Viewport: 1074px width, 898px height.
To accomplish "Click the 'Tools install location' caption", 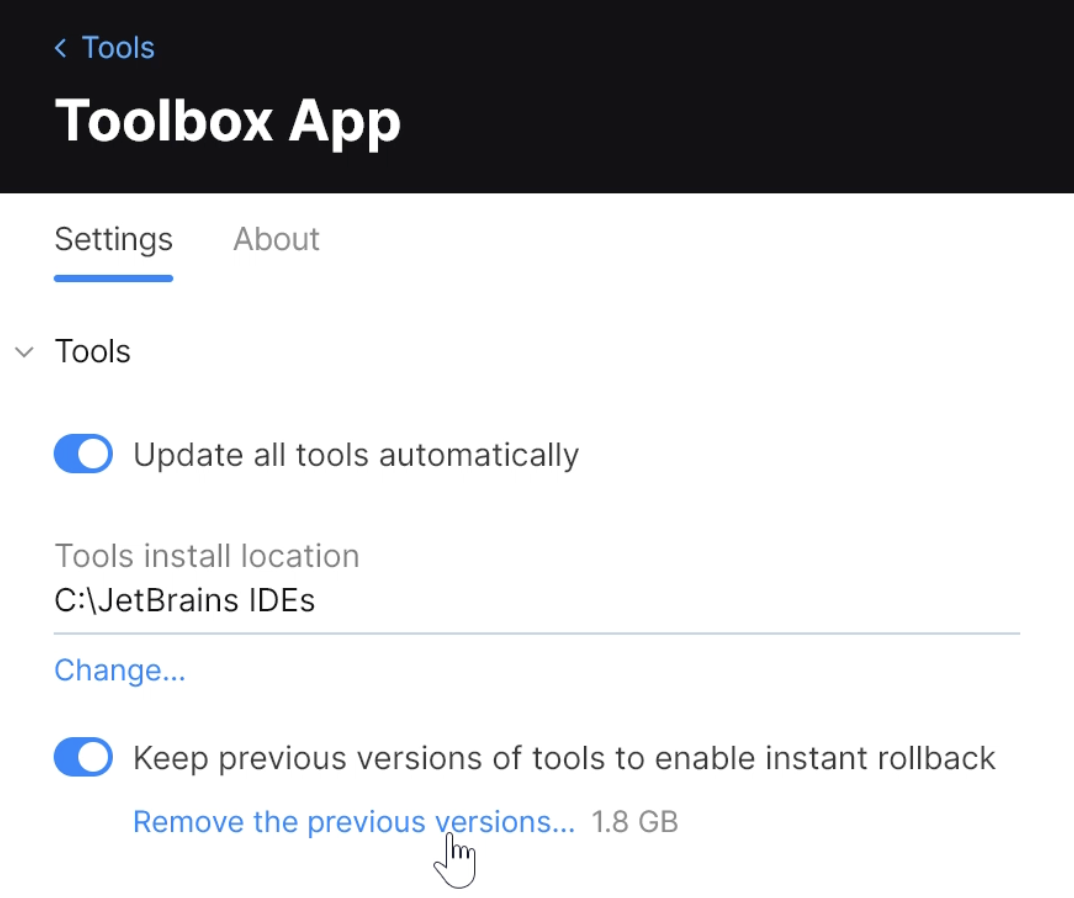I will [206, 556].
